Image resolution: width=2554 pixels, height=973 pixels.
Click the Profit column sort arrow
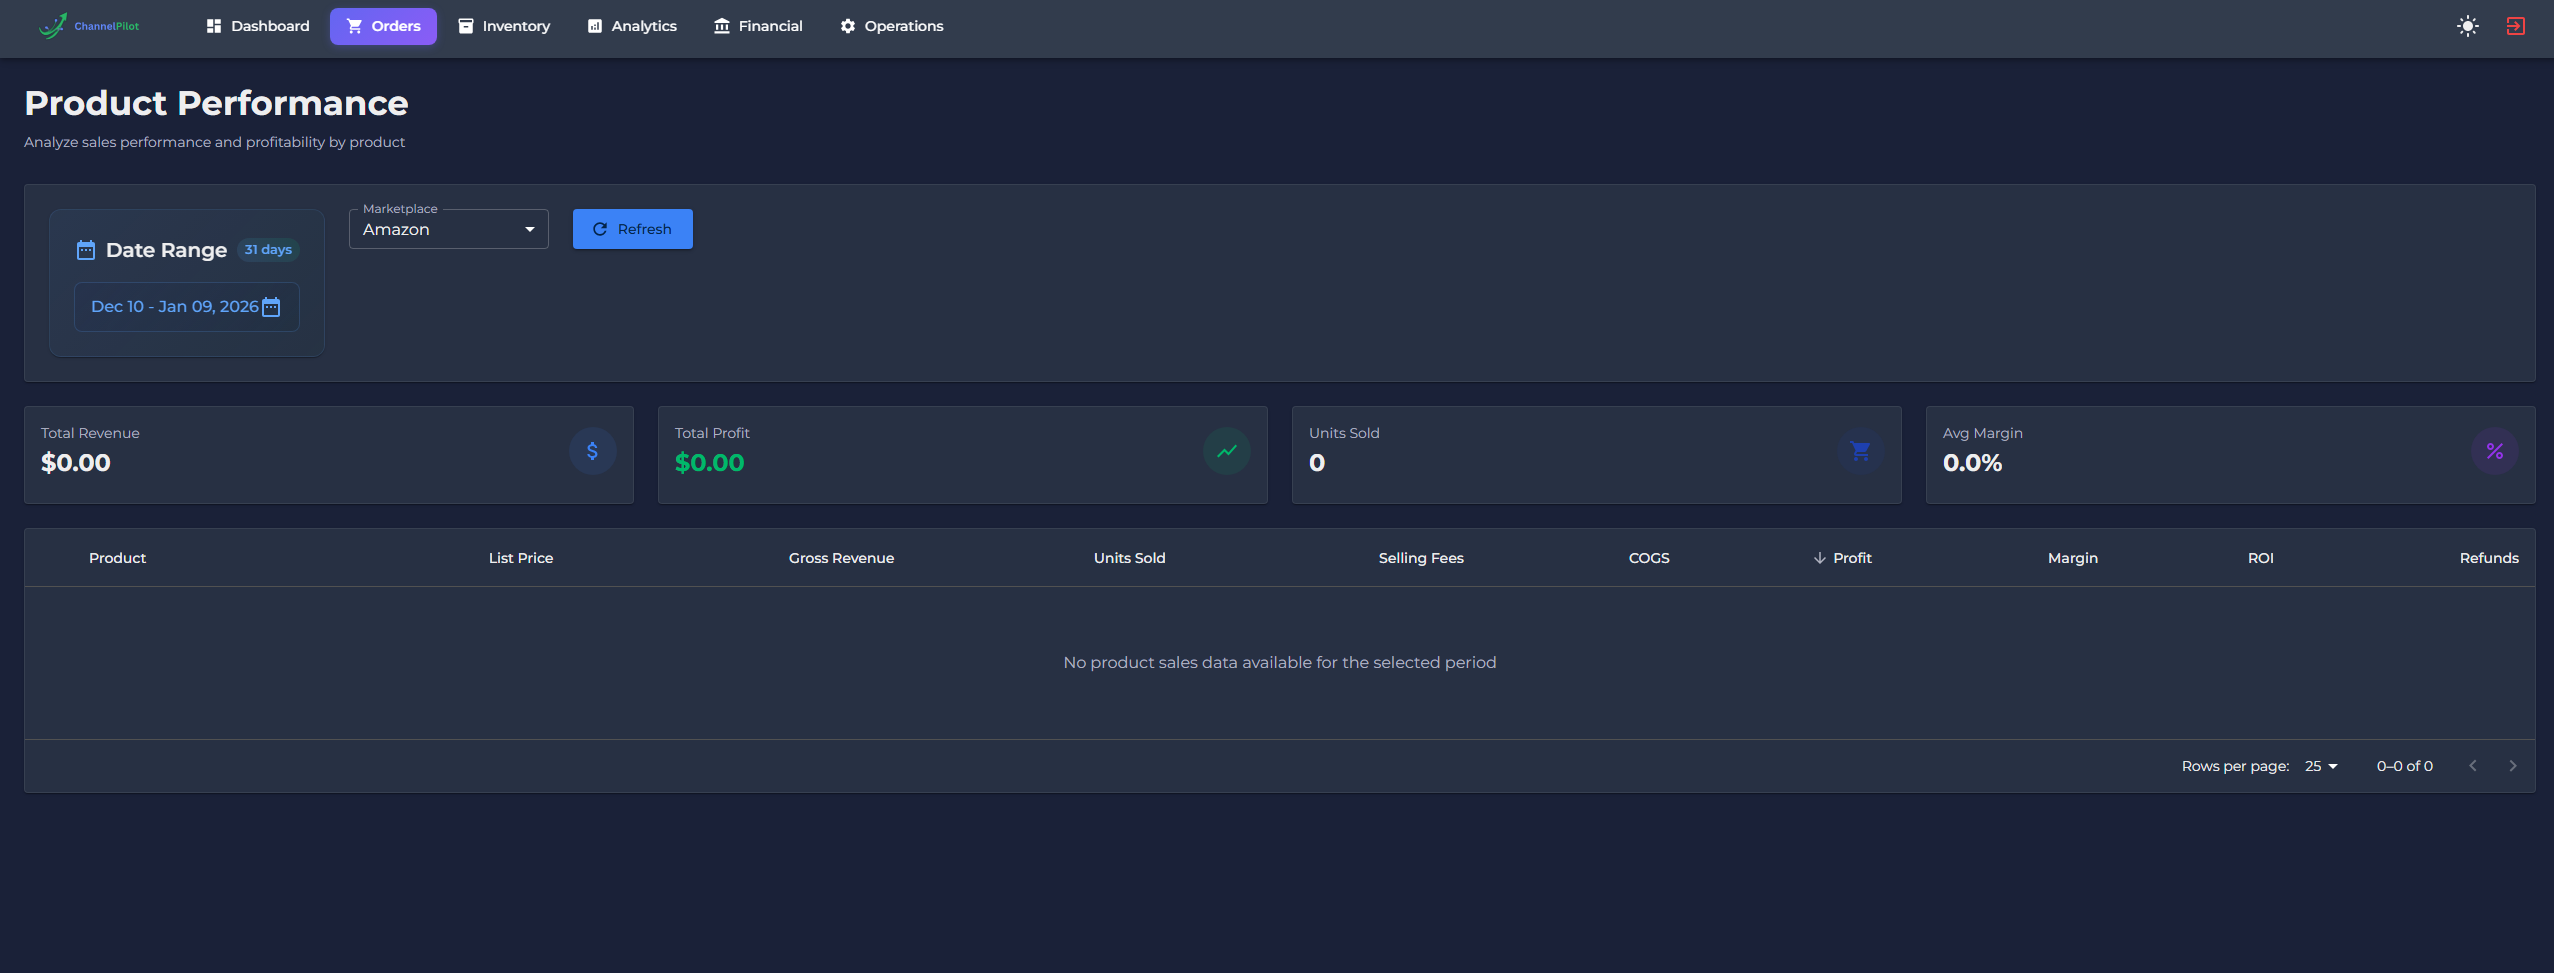(x=1819, y=558)
